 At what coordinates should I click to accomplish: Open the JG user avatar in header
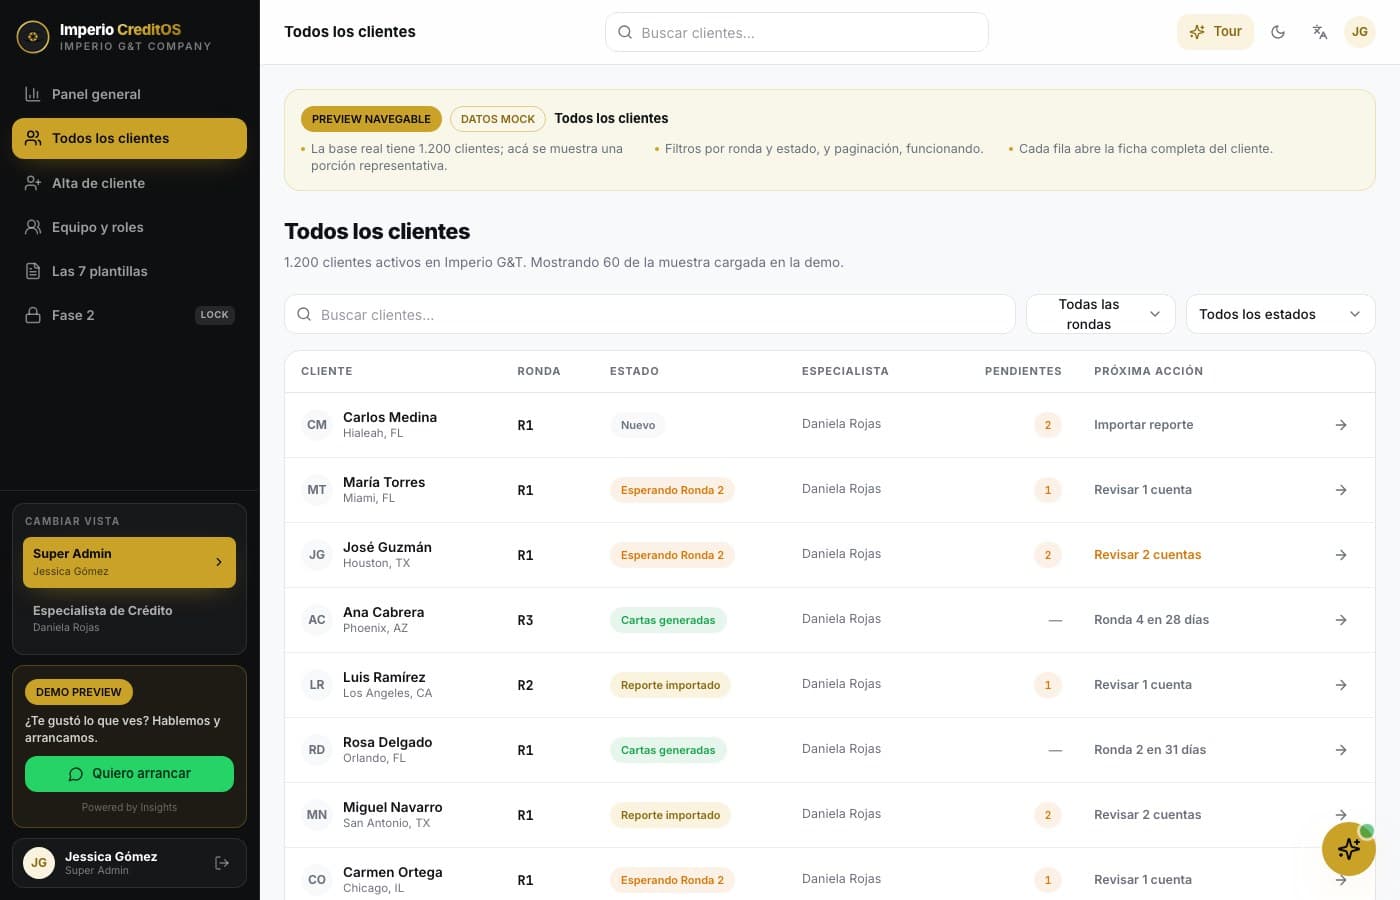(1360, 32)
